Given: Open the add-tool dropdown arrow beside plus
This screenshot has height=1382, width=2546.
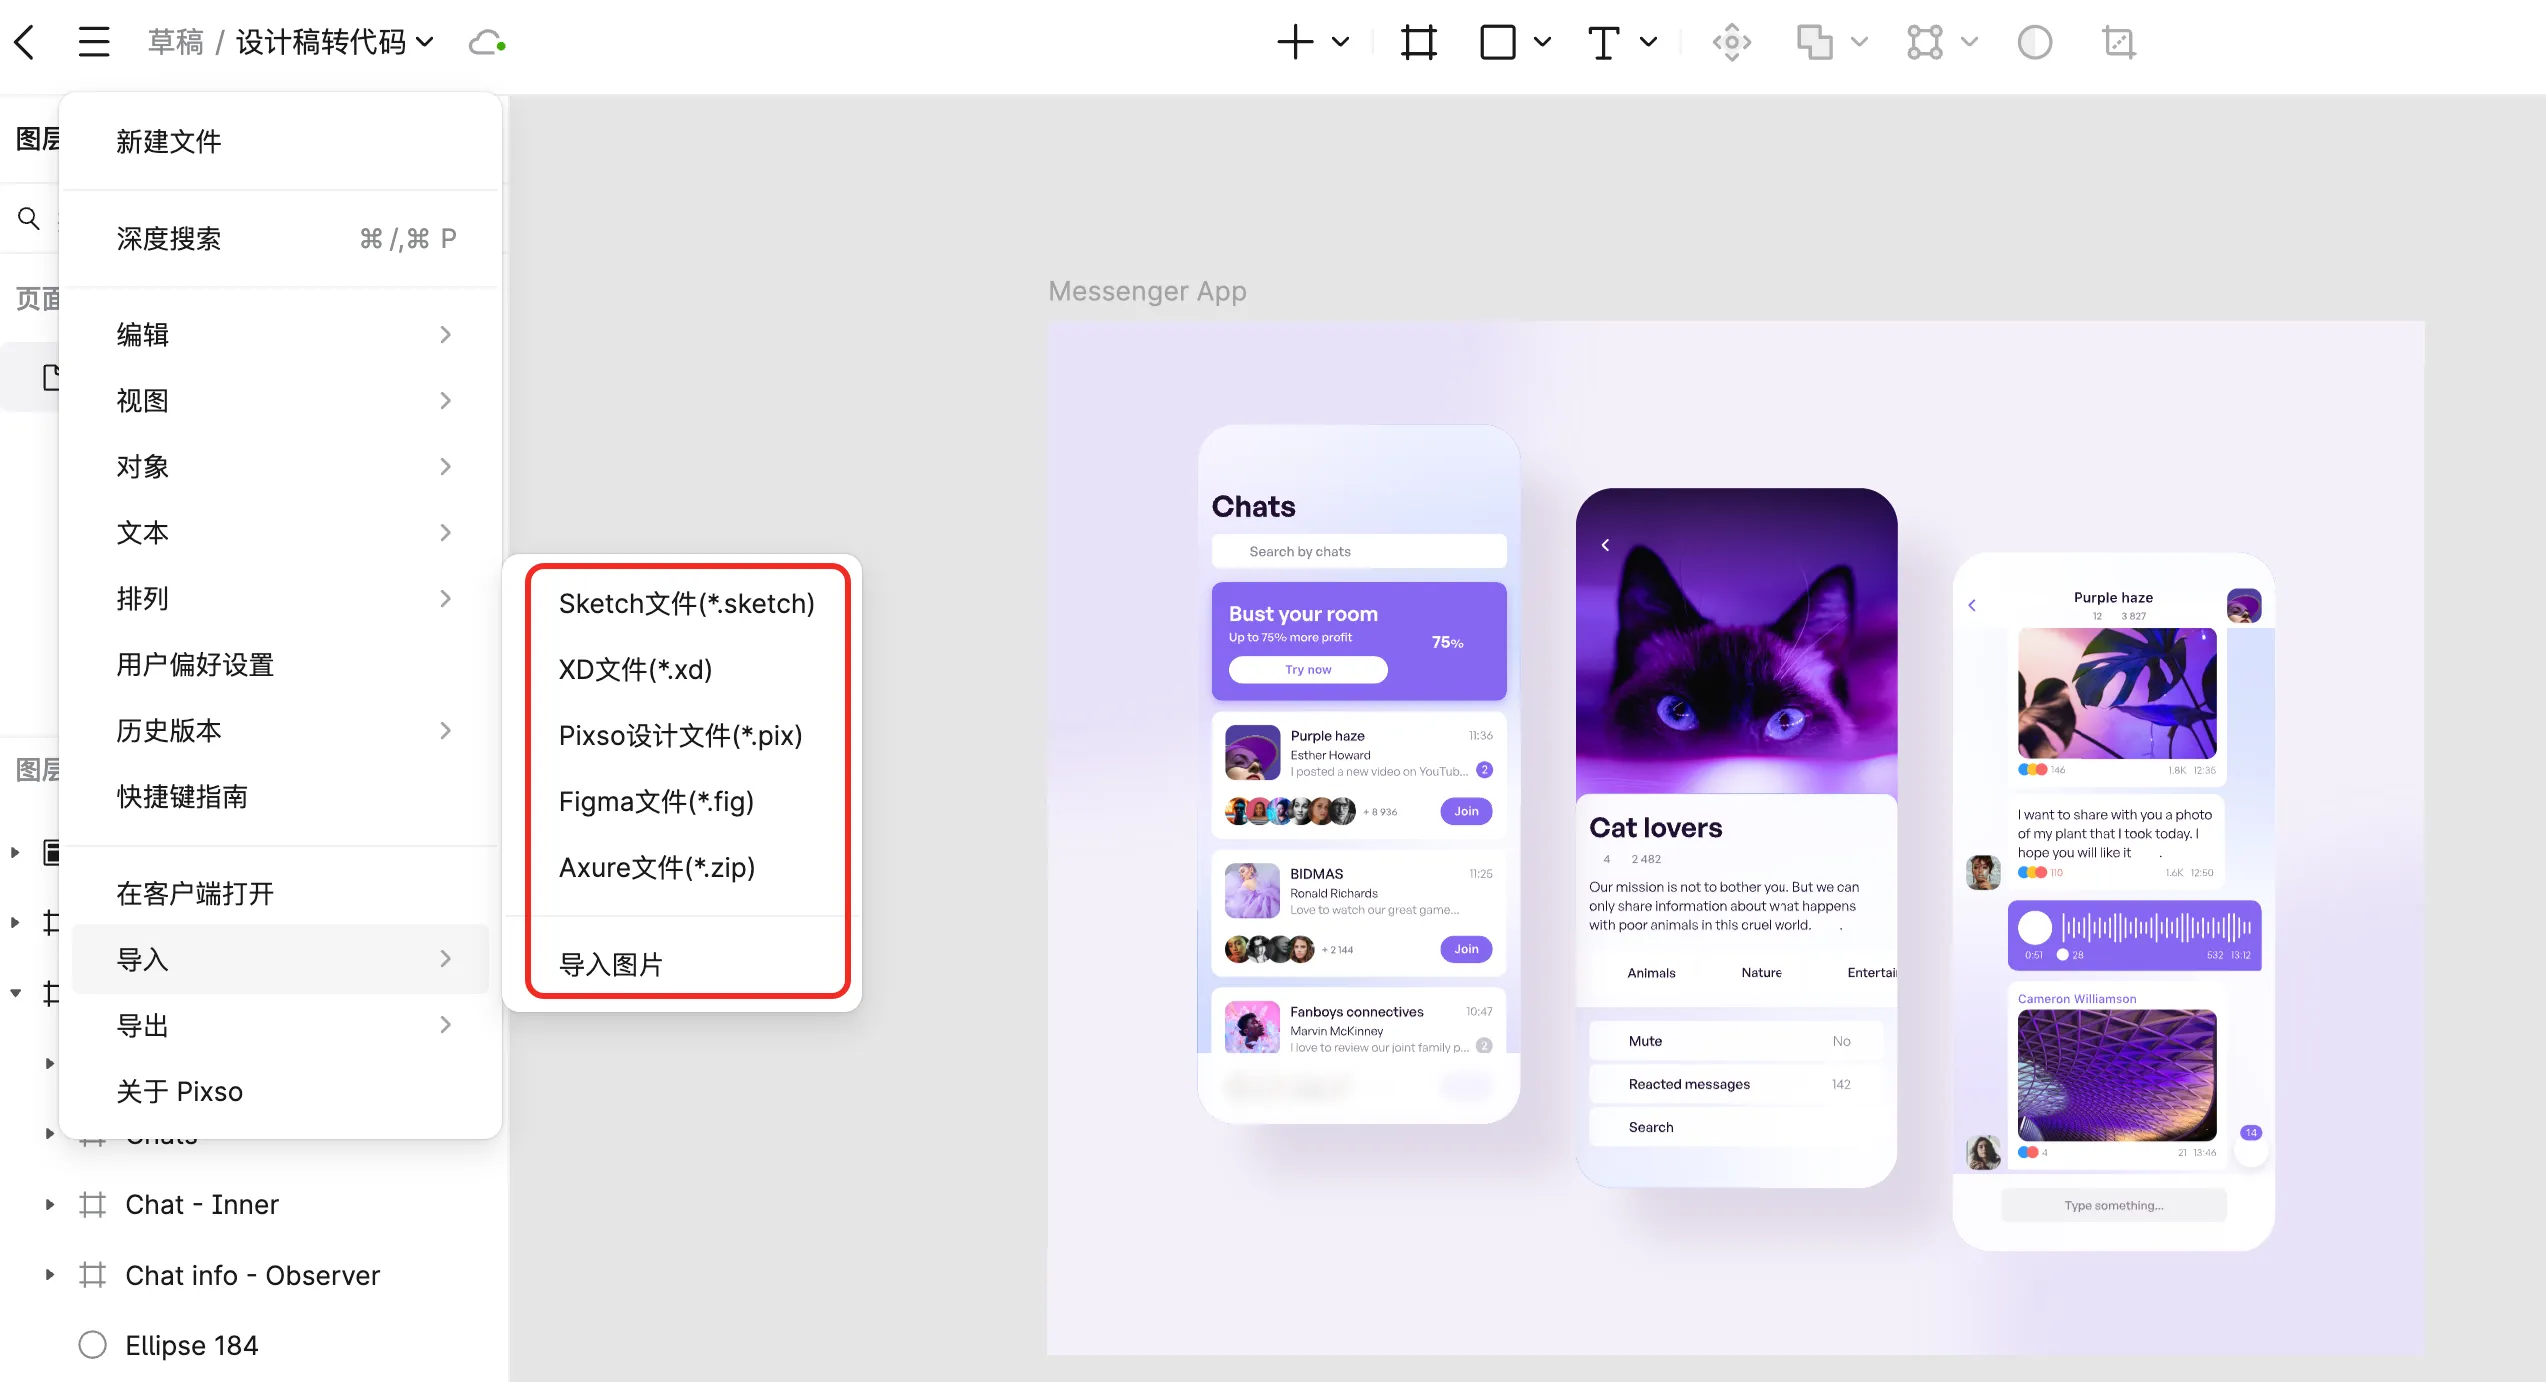Looking at the screenshot, I should coord(1341,42).
